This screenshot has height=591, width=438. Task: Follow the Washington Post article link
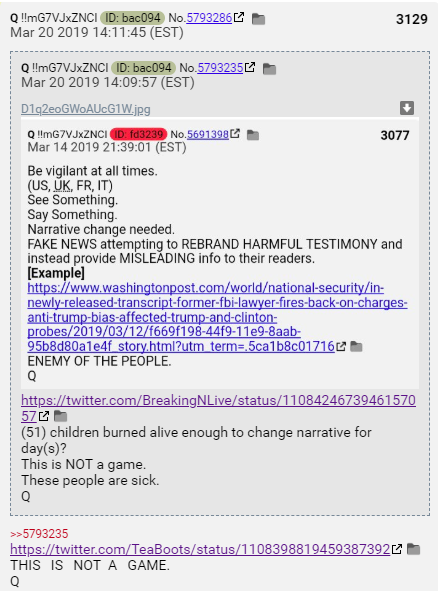click(x=217, y=317)
